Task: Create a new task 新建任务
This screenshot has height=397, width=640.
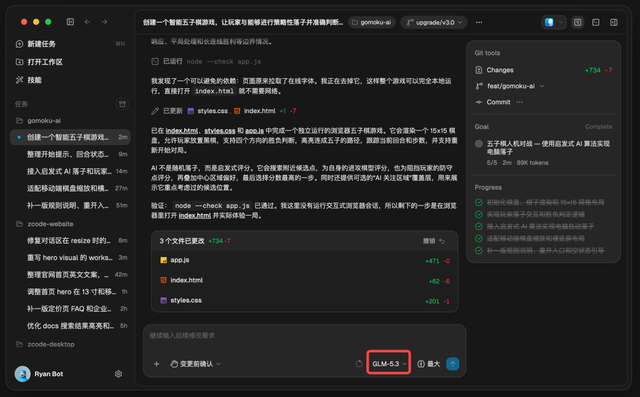Action: click(x=70, y=44)
